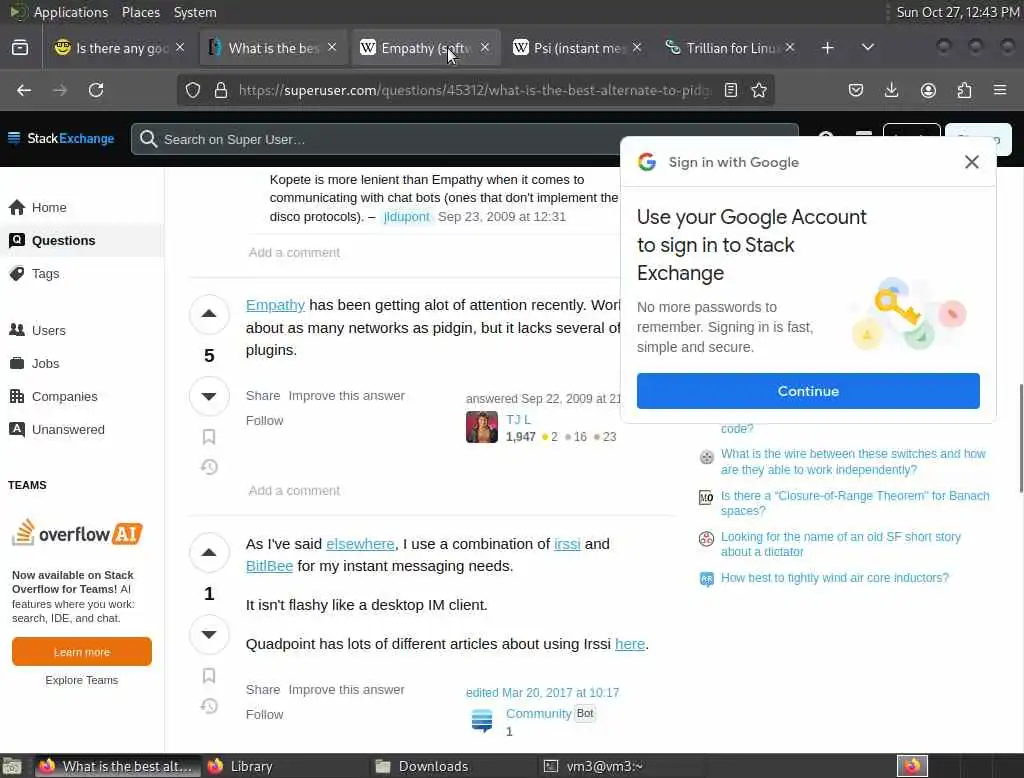The width and height of the screenshot is (1024, 778).
Task: Click the orange Learn more button
Action: click(82, 651)
